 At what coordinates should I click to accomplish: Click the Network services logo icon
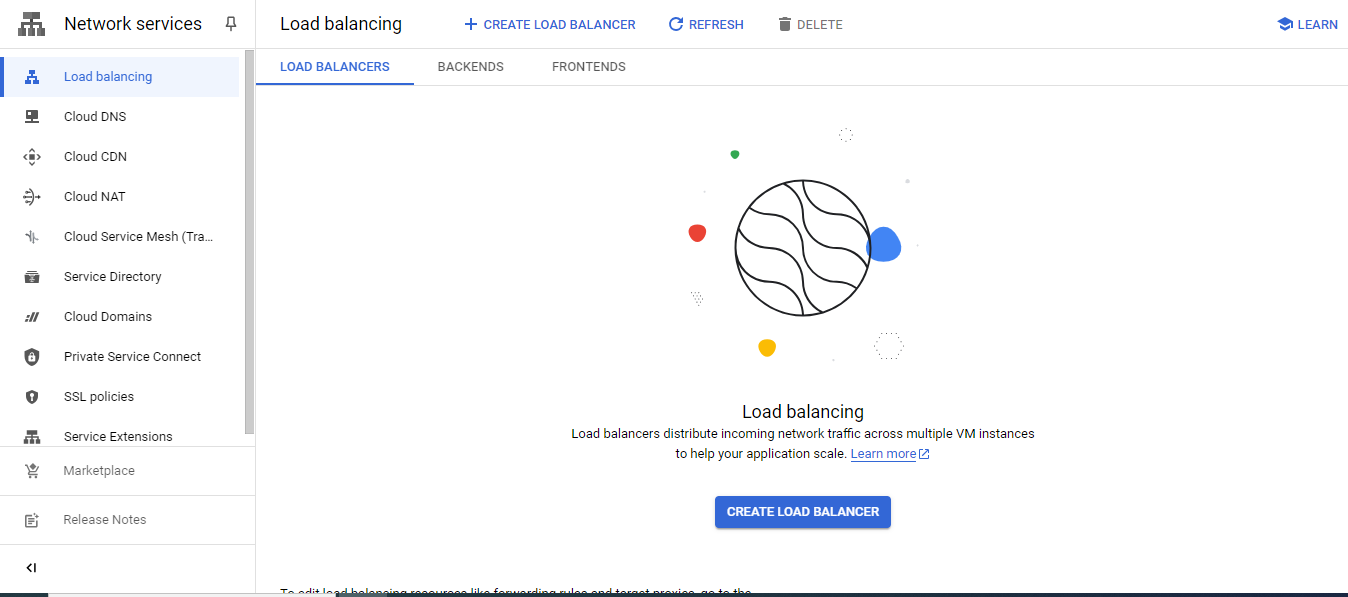coord(31,22)
